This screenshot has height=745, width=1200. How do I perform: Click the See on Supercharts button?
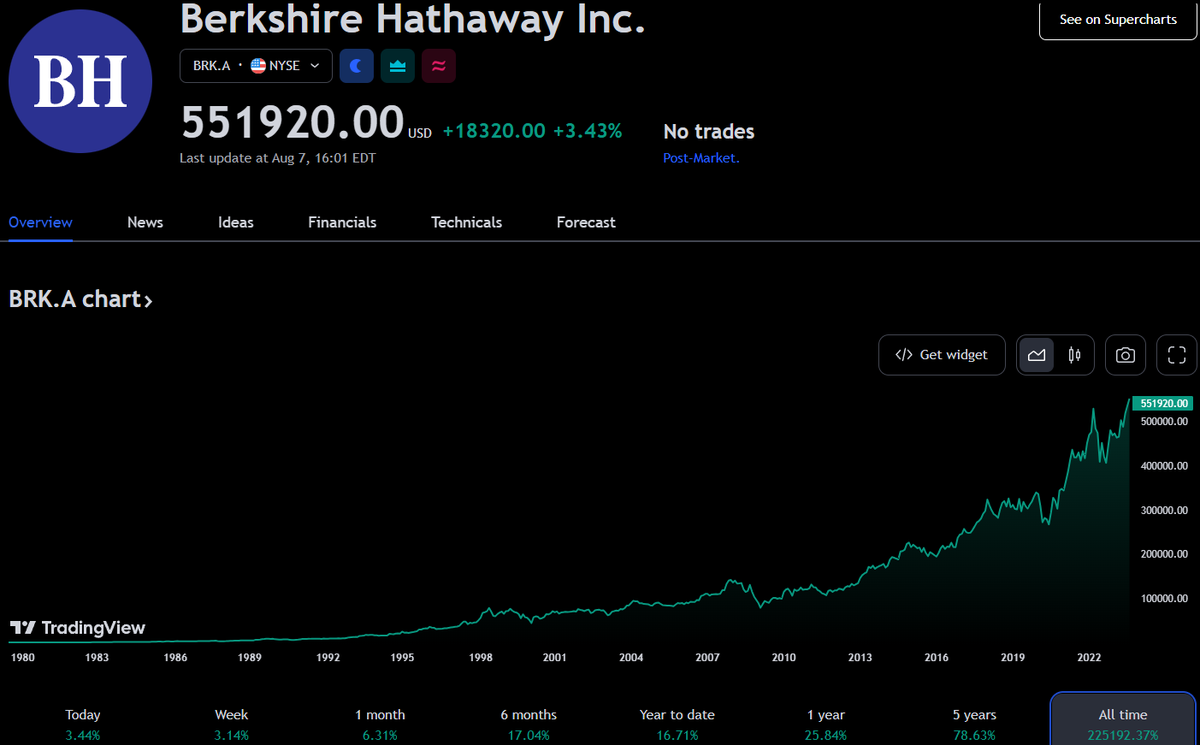[1118, 20]
